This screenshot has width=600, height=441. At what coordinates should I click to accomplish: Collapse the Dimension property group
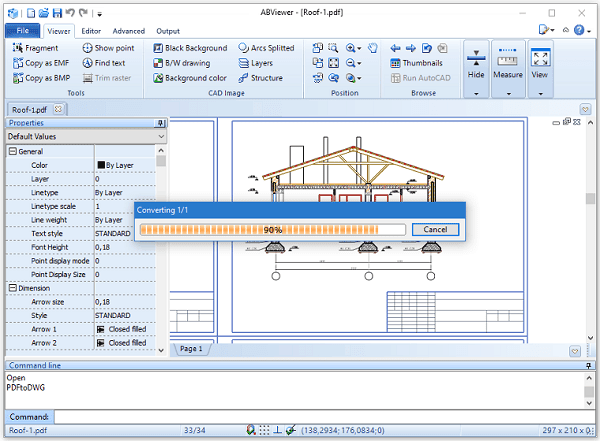13,288
